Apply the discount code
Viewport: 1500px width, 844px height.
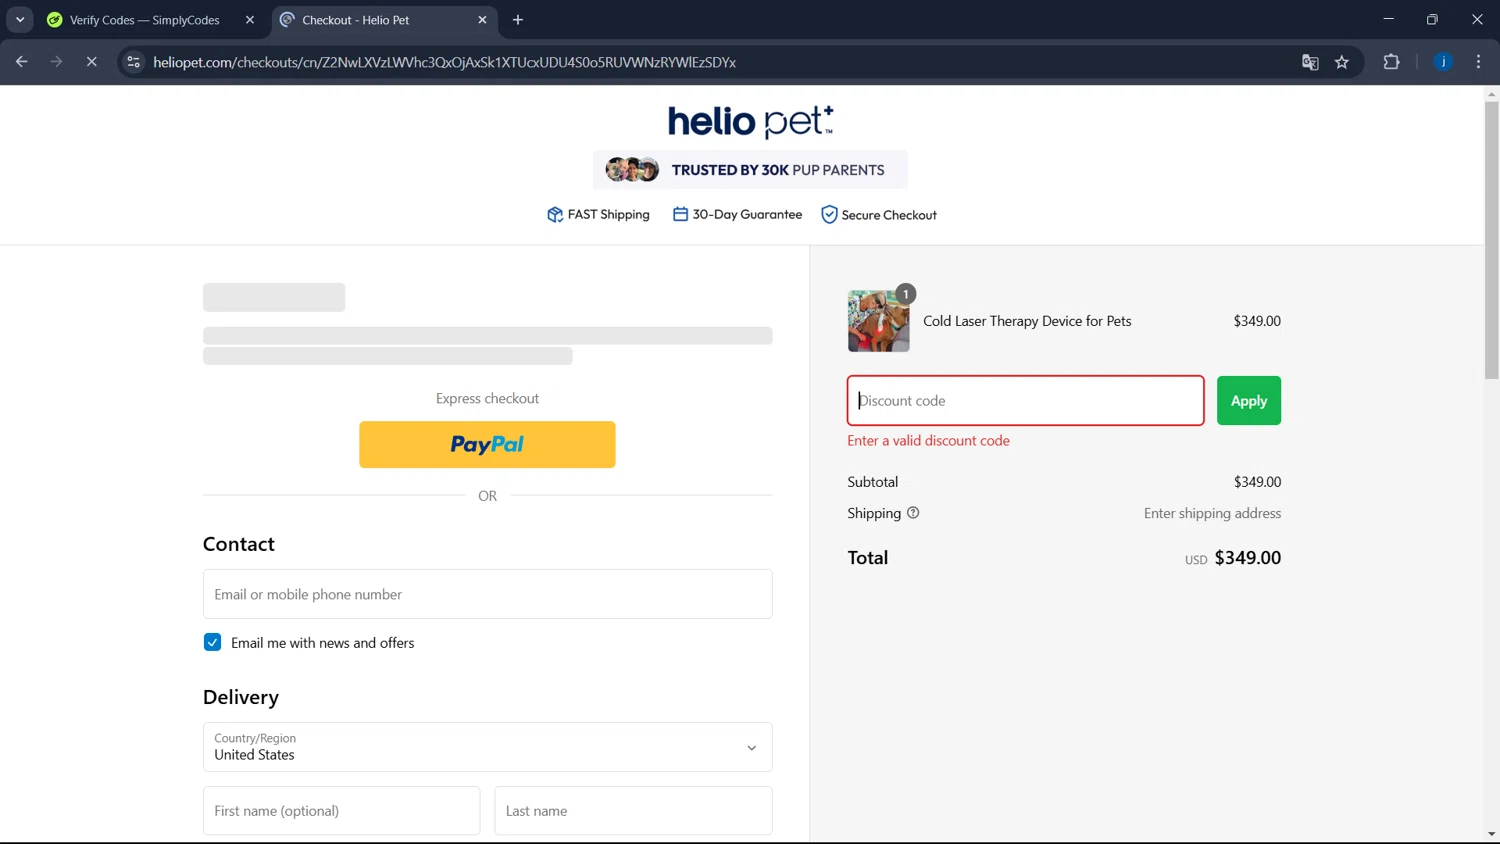[x=1248, y=400]
